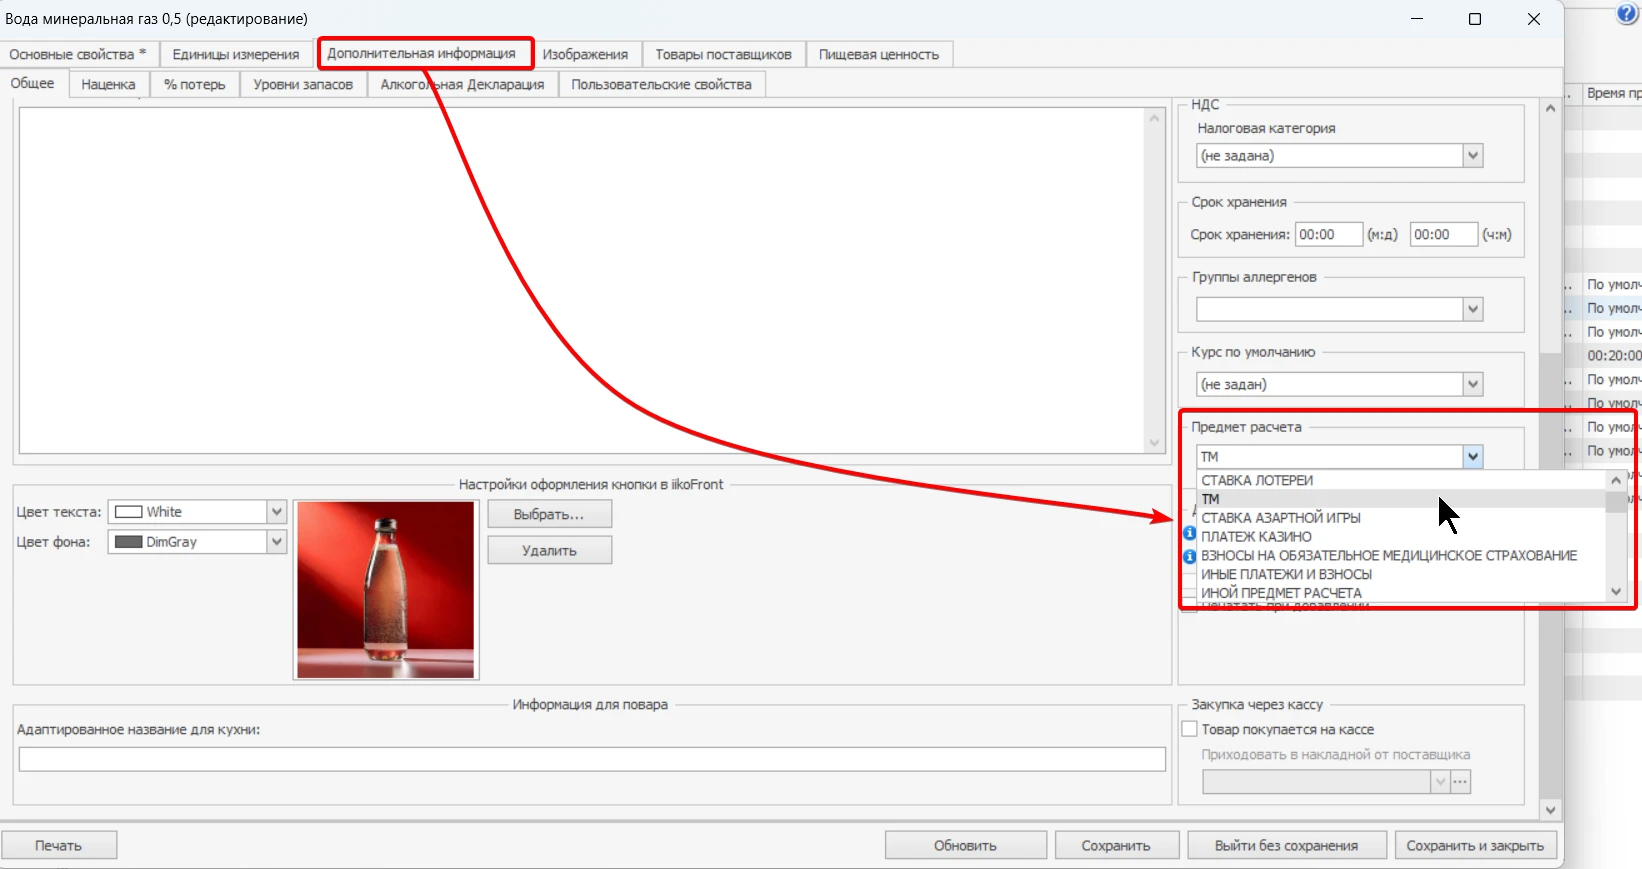Click the list's scroll down arrow
Screen dimensions: 1642x869
tap(1616, 591)
